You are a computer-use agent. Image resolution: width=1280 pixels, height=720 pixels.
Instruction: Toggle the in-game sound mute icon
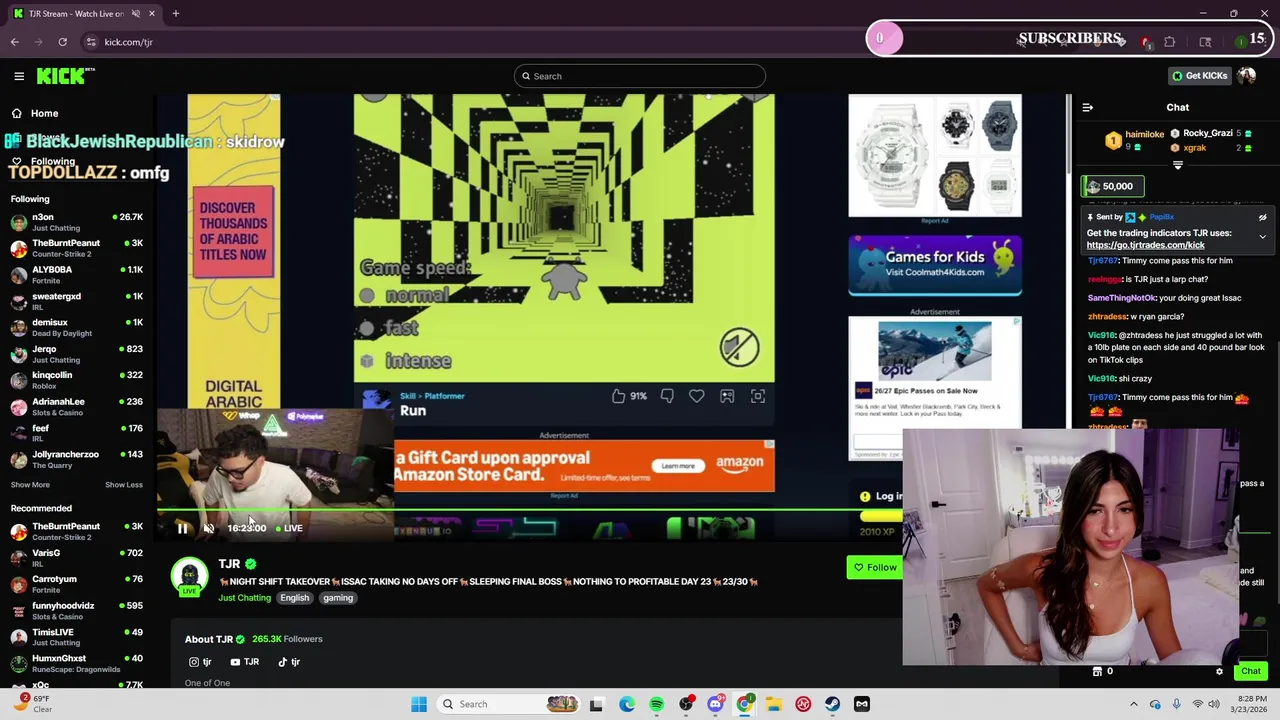(739, 347)
